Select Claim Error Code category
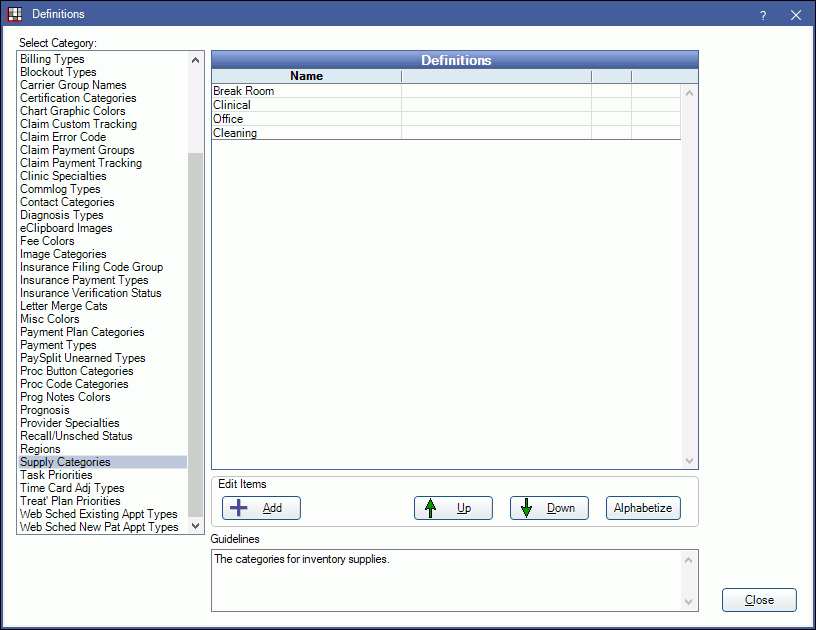 click(103, 137)
